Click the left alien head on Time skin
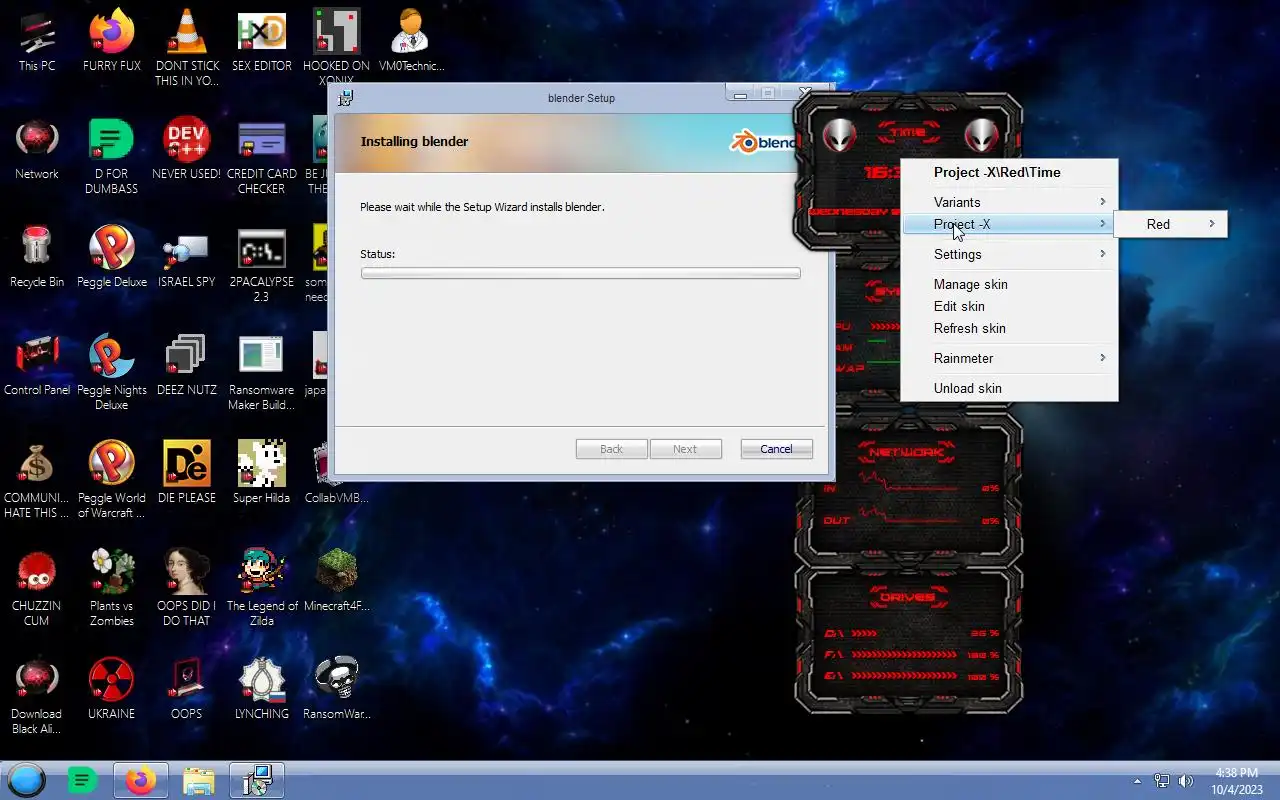Viewport: 1280px width, 800px height. (840, 135)
